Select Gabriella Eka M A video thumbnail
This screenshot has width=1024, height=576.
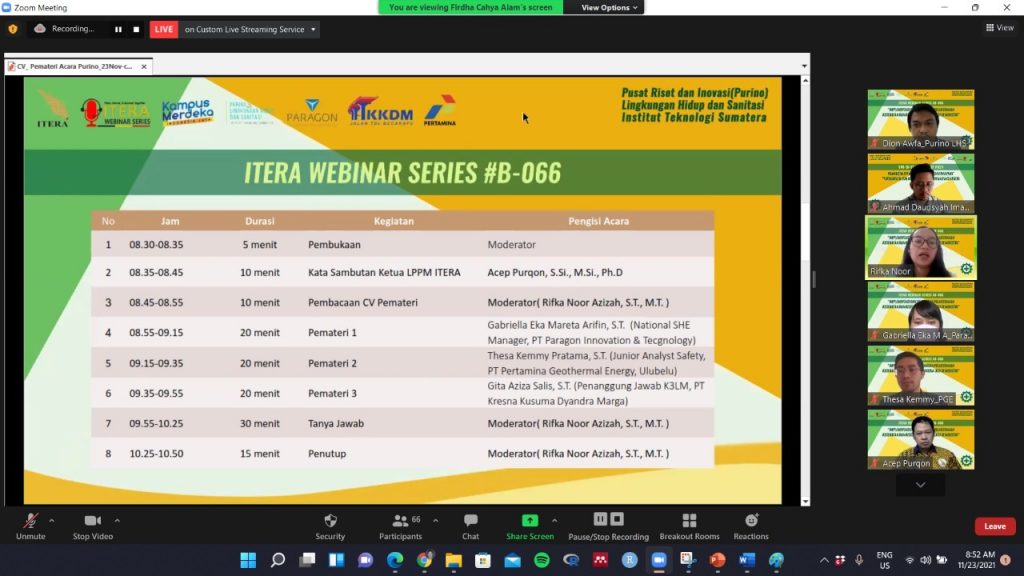921,312
